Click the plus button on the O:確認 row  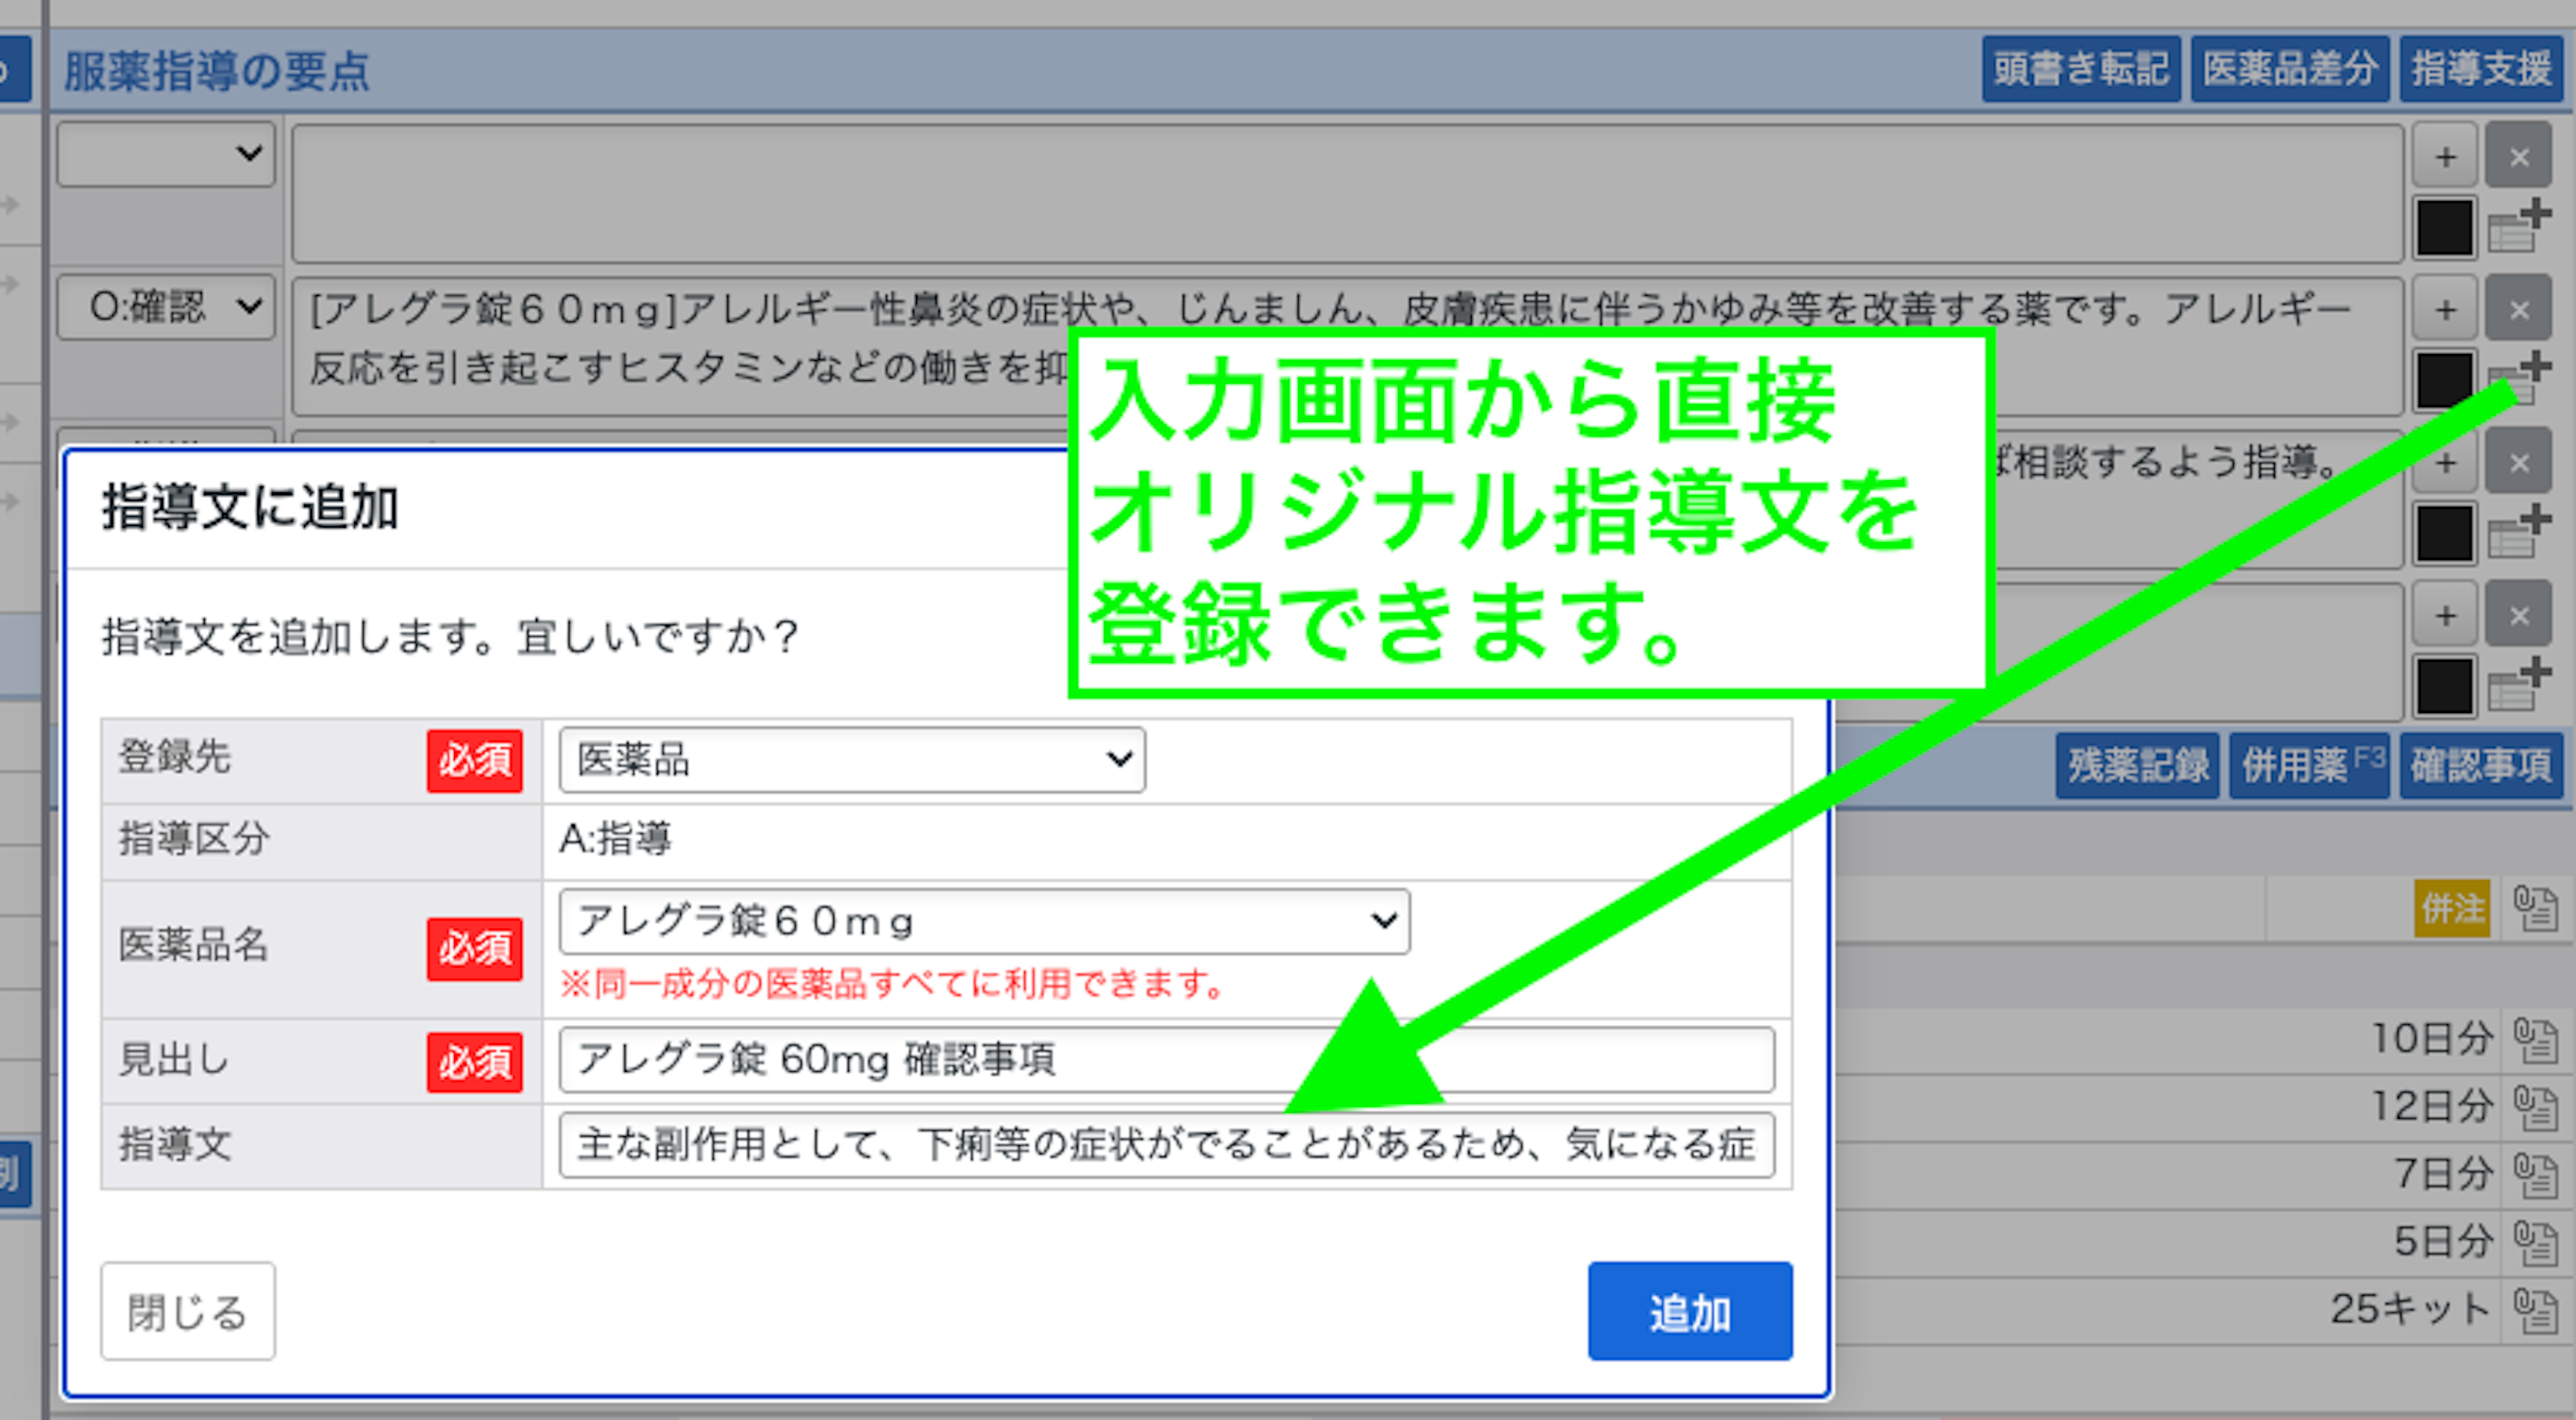[x=2445, y=309]
